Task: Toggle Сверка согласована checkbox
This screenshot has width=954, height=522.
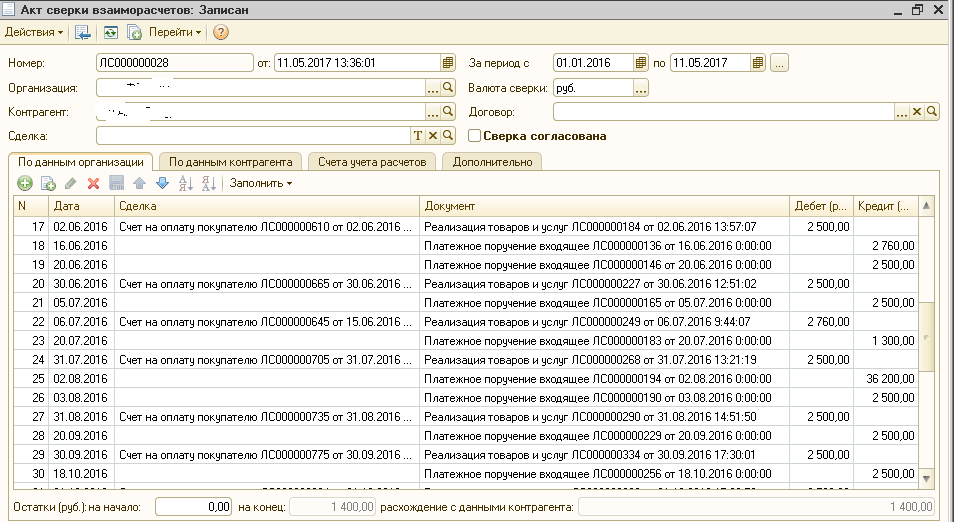Action: 474,136
